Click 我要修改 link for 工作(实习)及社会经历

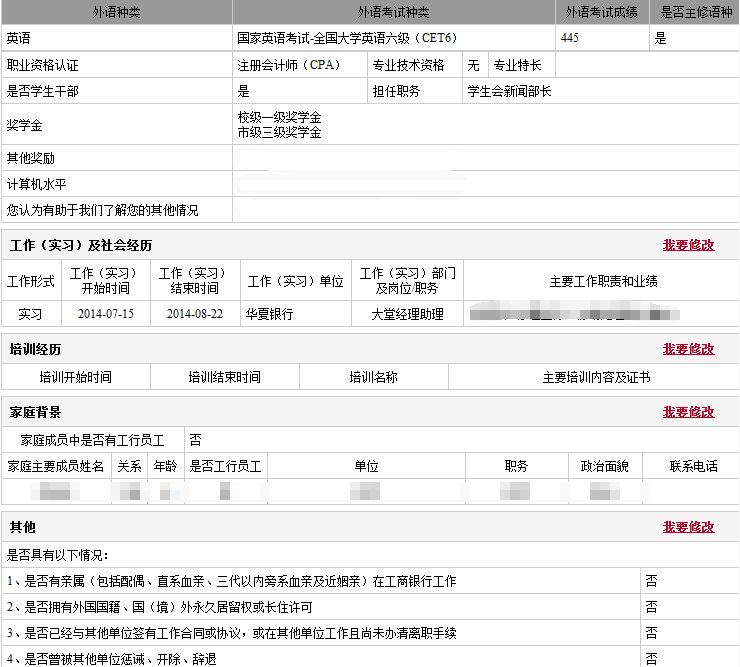(x=688, y=245)
